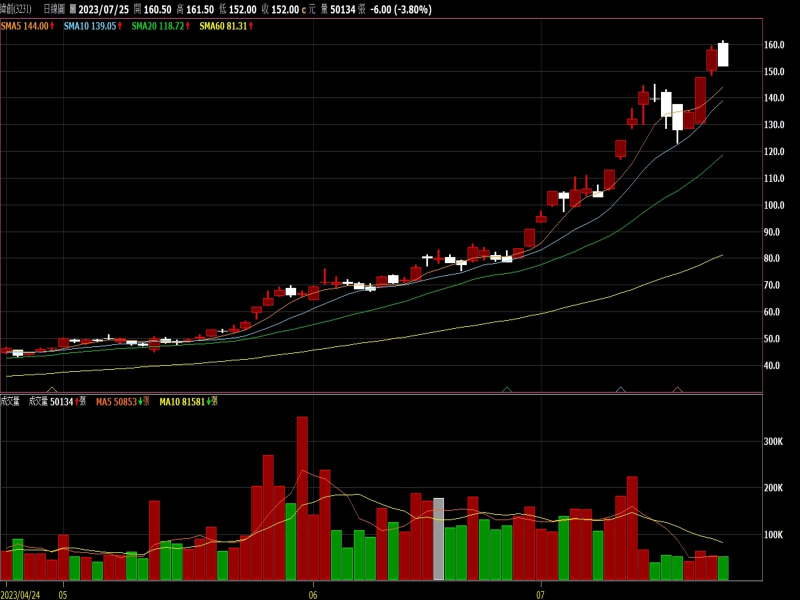Click the 07 month marker on time axis

[x=539, y=590]
